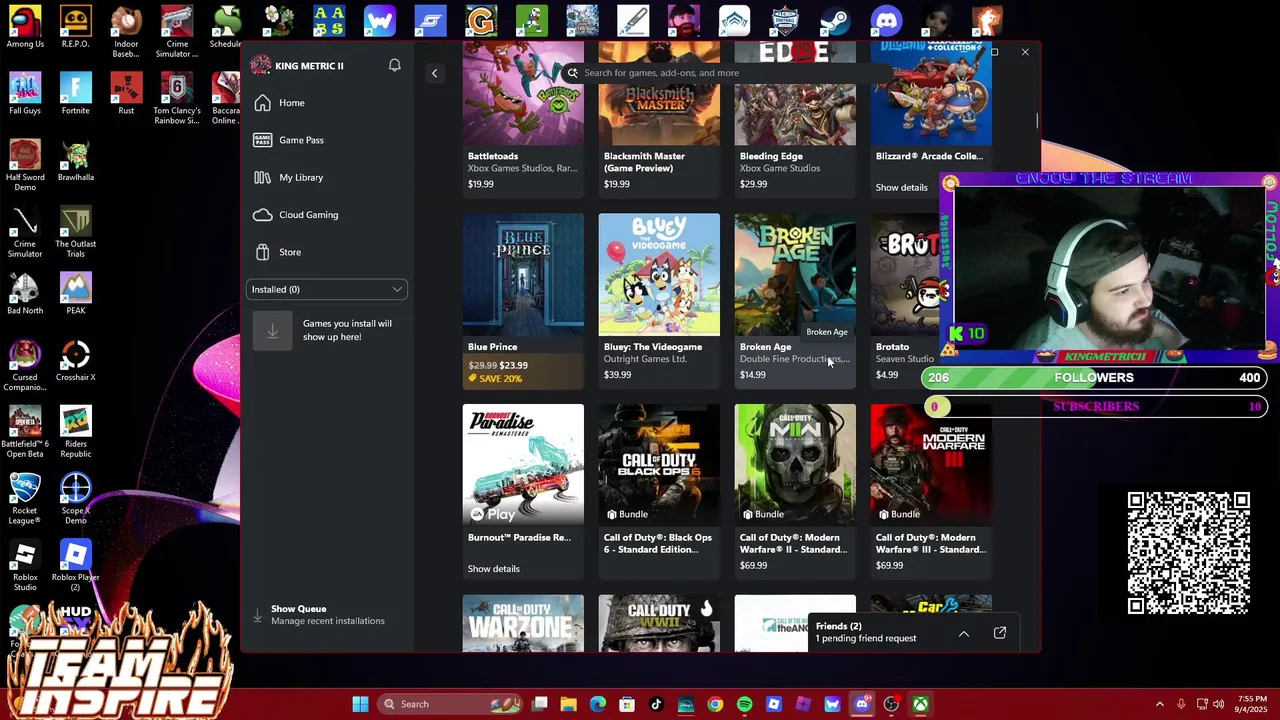Click the Roblox Studio desktop icon
The height and width of the screenshot is (720, 1280).
pyautogui.click(x=25, y=566)
